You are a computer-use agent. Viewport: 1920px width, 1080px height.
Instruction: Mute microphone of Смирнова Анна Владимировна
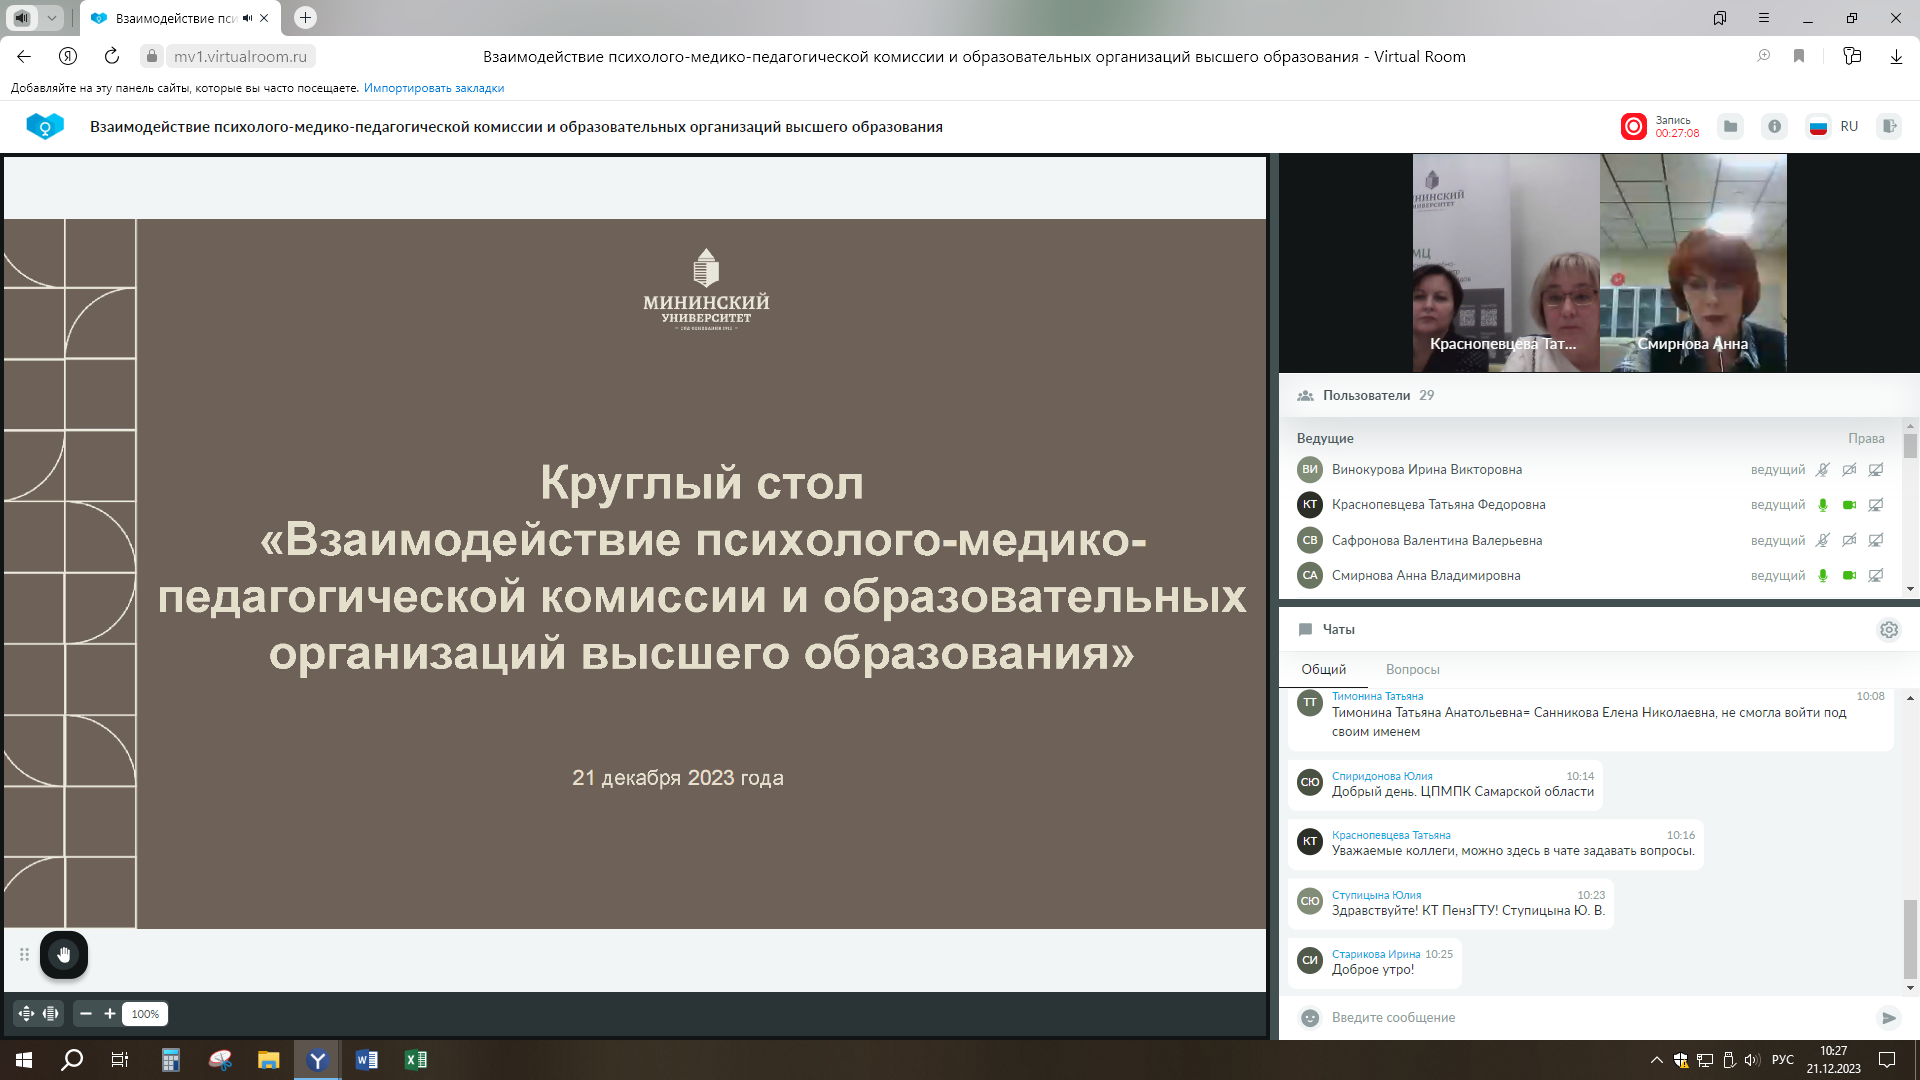[1823, 576]
